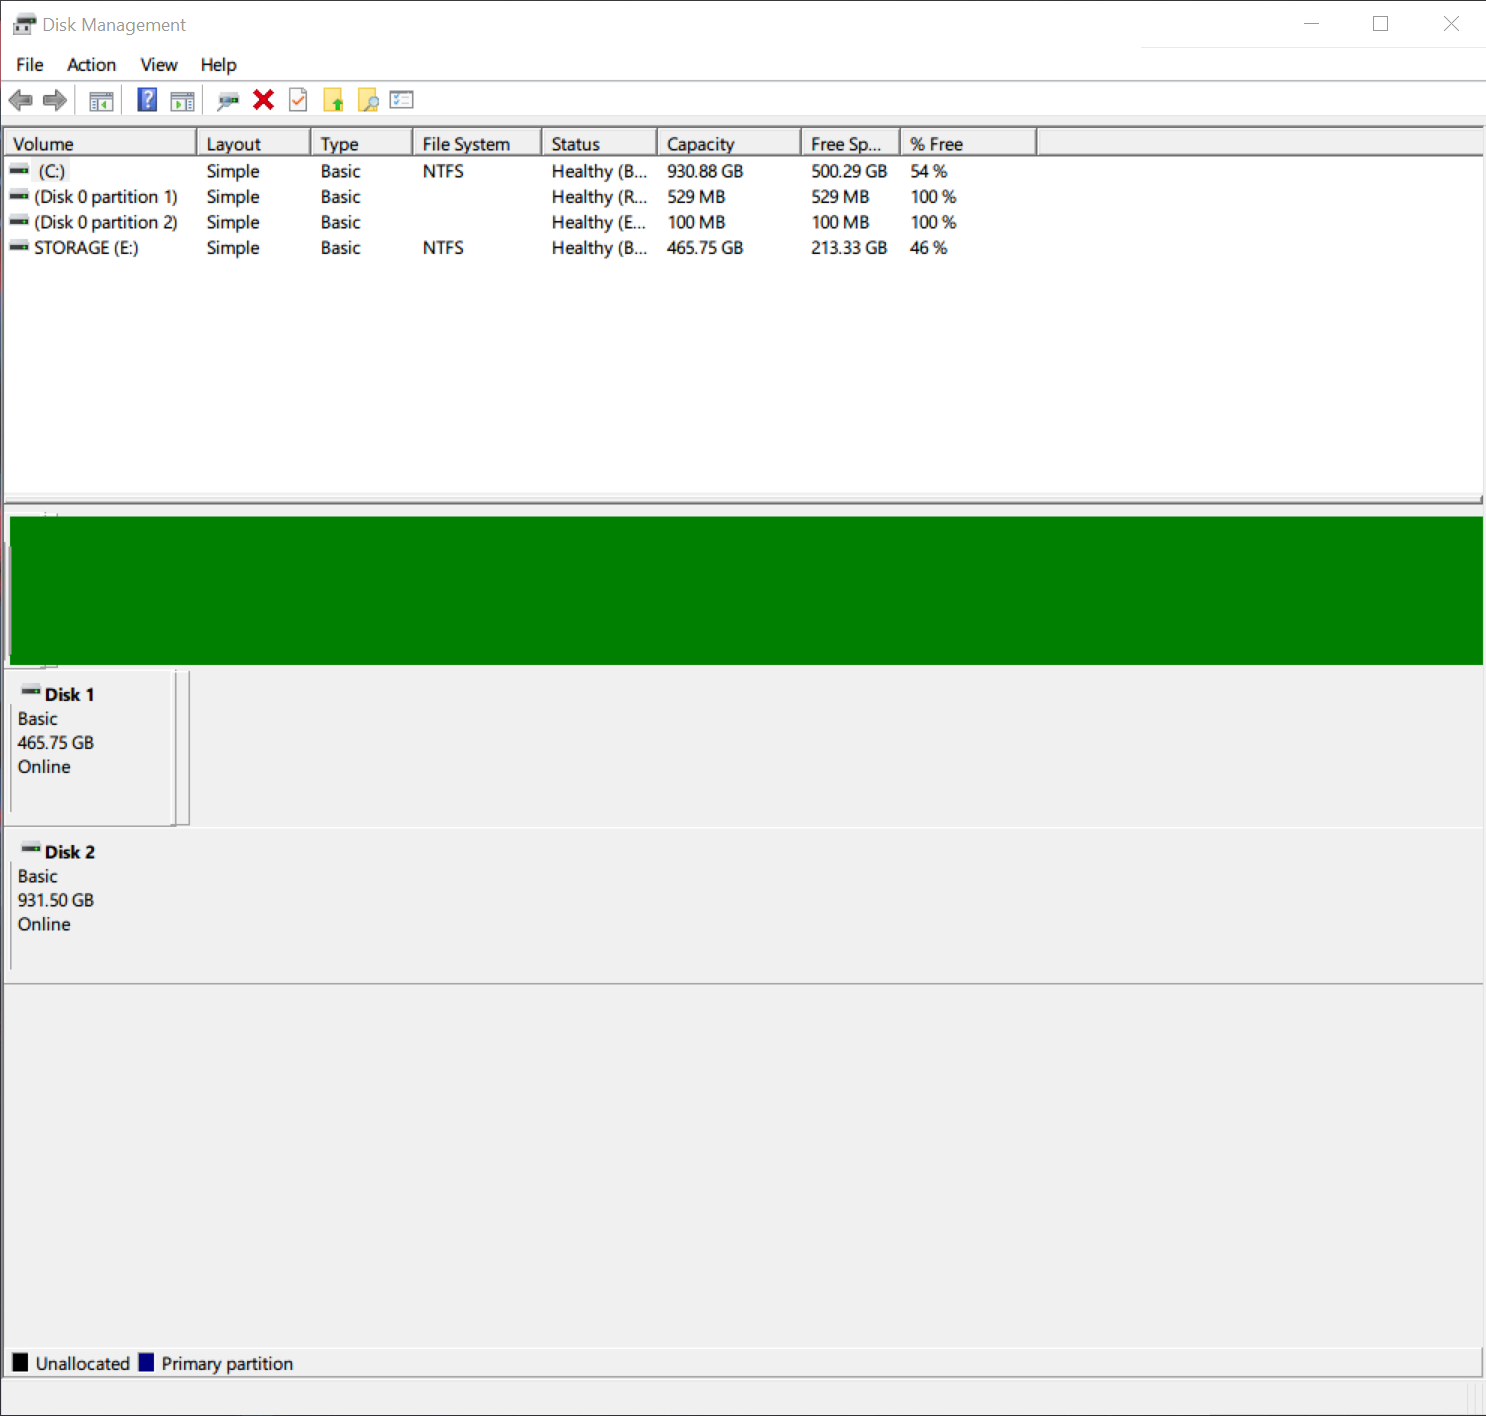Click the 500.29 GB free space cell

[x=849, y=171]
